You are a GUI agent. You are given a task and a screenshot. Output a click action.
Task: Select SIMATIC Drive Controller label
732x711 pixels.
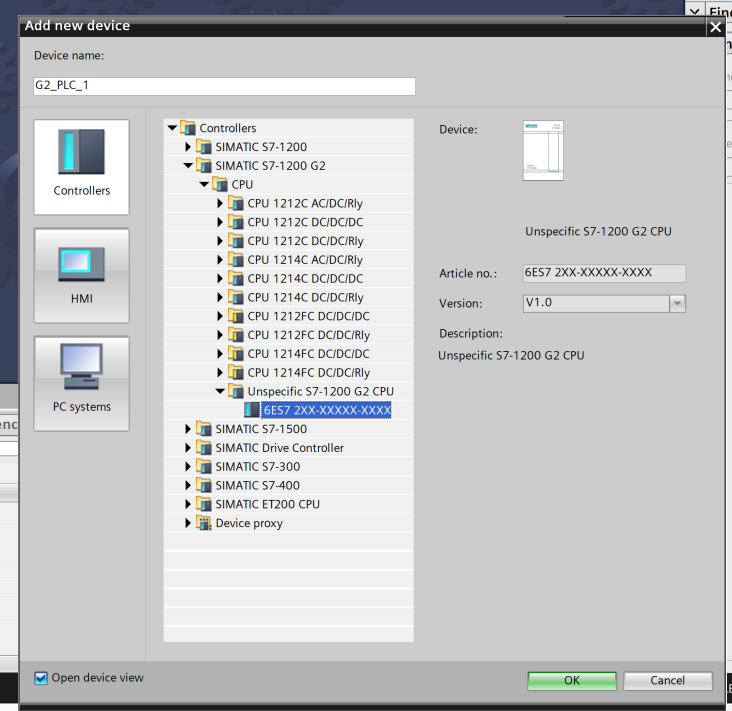[x=279, y=448]
